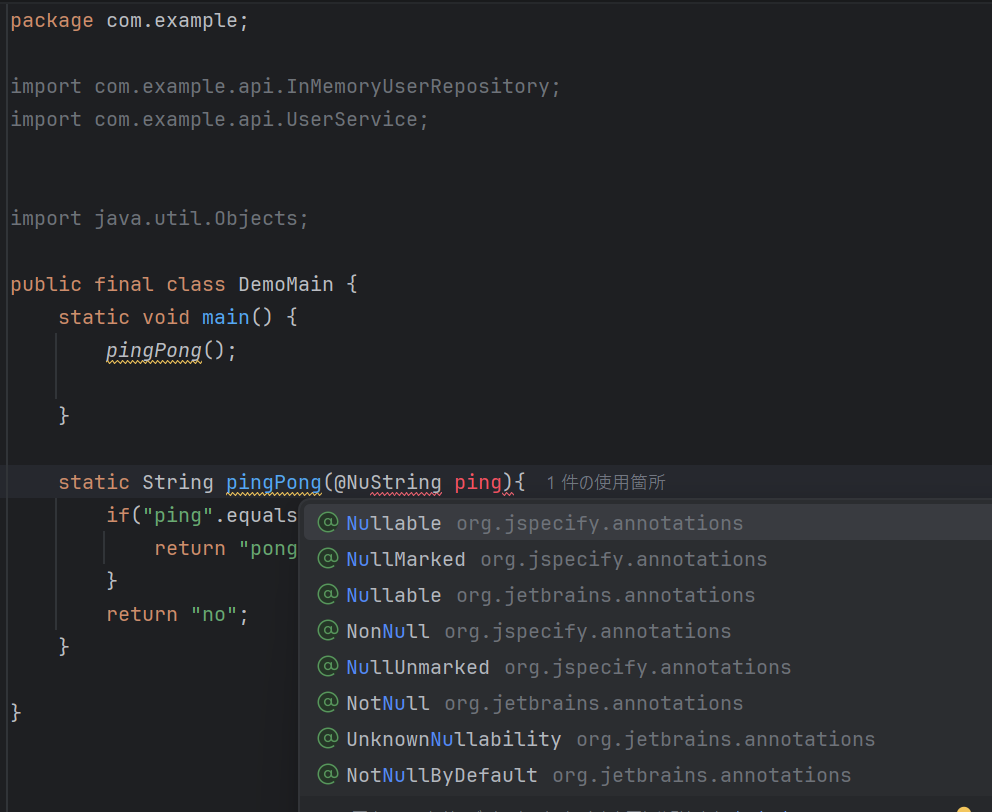Click the DemoMain class name
This screenshot has height=812, width=992.
pos(286,284)
